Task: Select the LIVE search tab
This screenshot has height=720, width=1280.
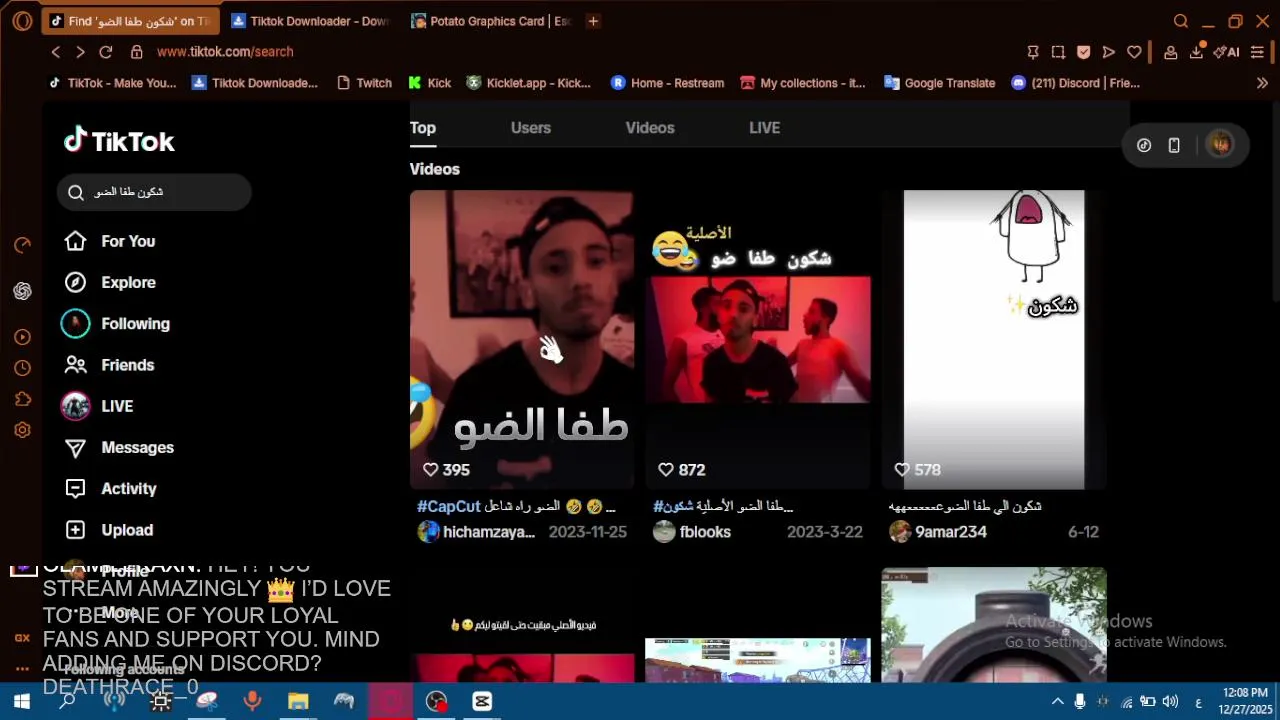Action: click(x=764, y=128)
